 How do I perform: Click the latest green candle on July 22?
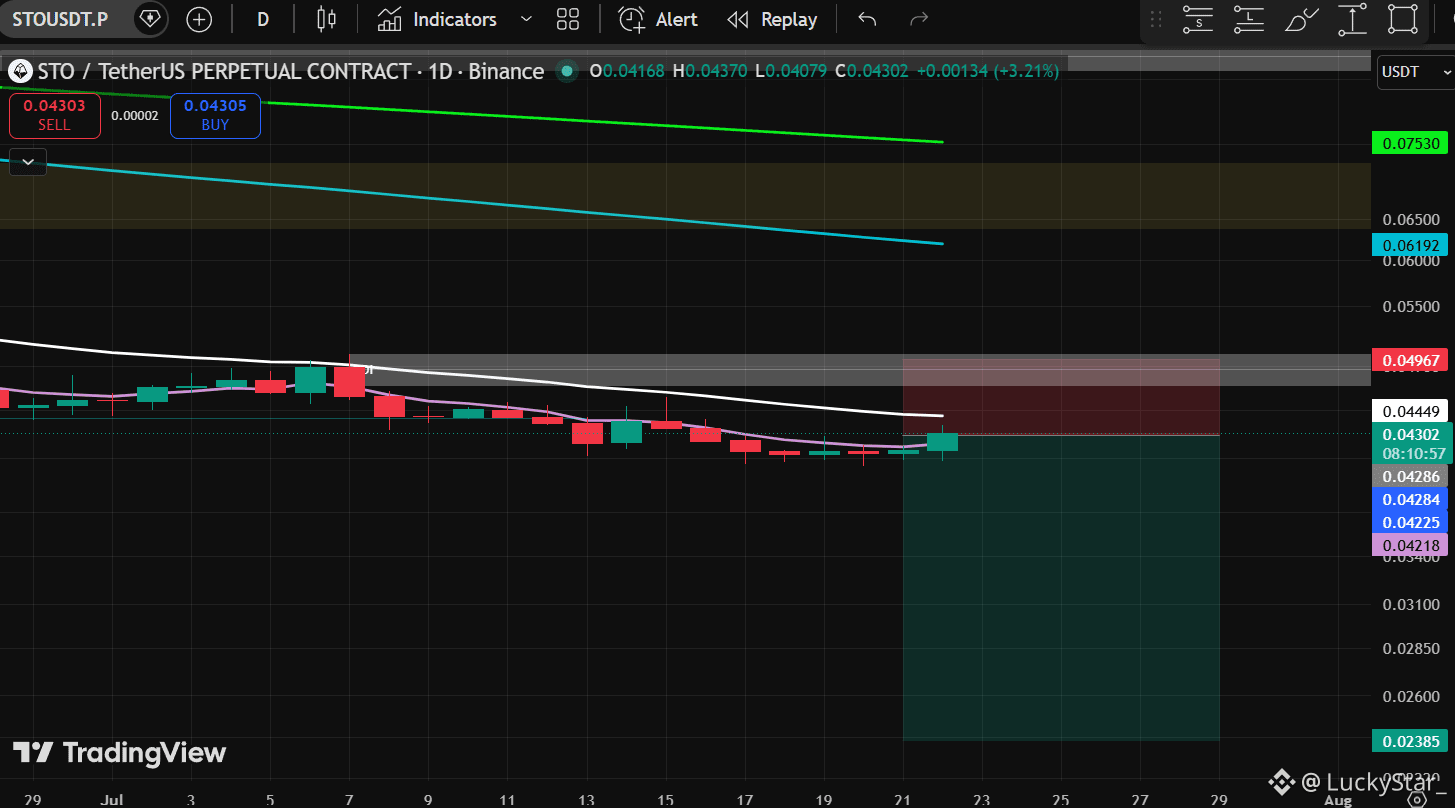[943, 442]
